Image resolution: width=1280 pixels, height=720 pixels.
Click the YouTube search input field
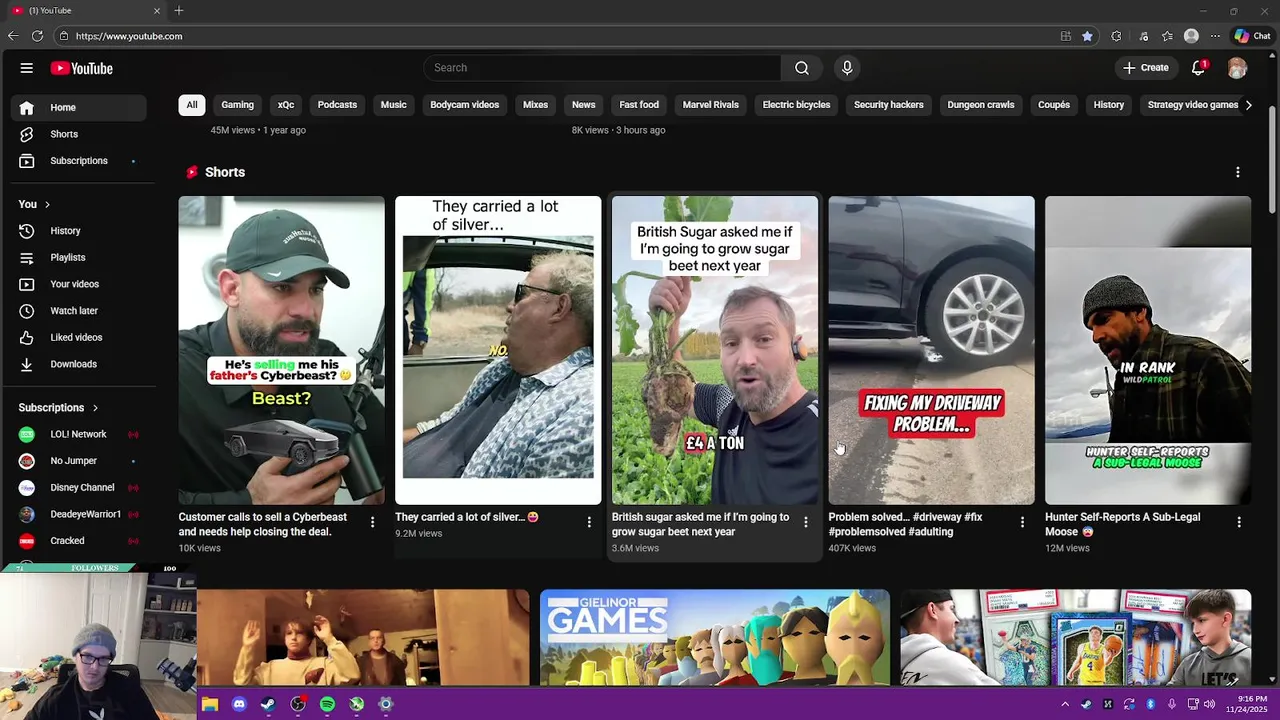tap(602, 68)
